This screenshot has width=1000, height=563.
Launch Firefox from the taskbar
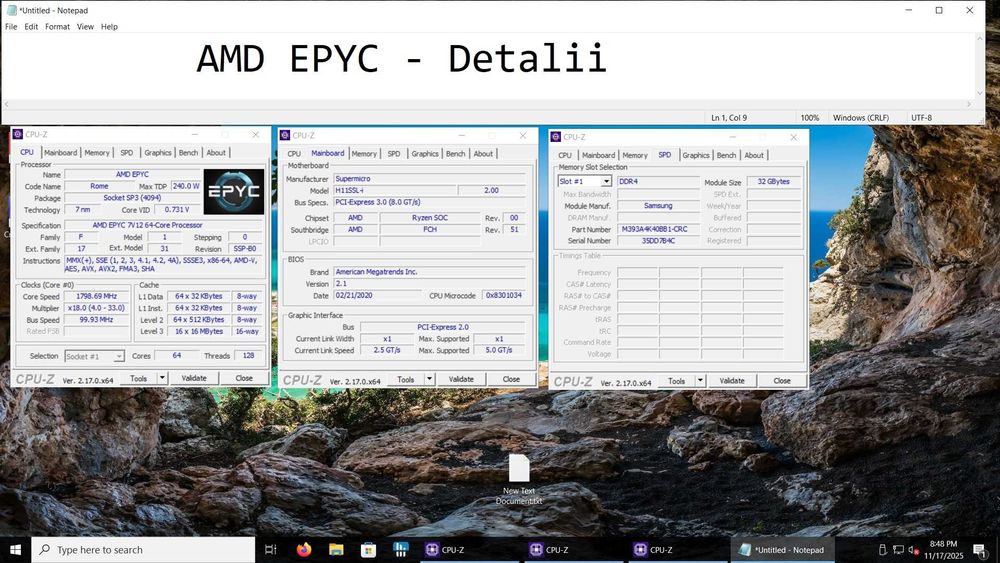point(304,550)
